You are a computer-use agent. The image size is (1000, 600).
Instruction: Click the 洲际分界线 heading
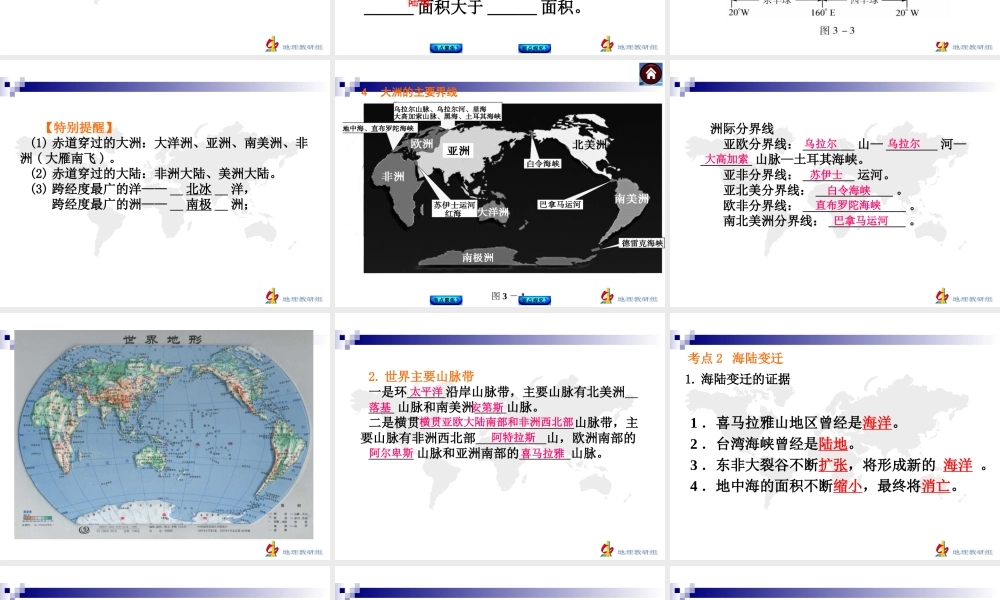point(742,129)
